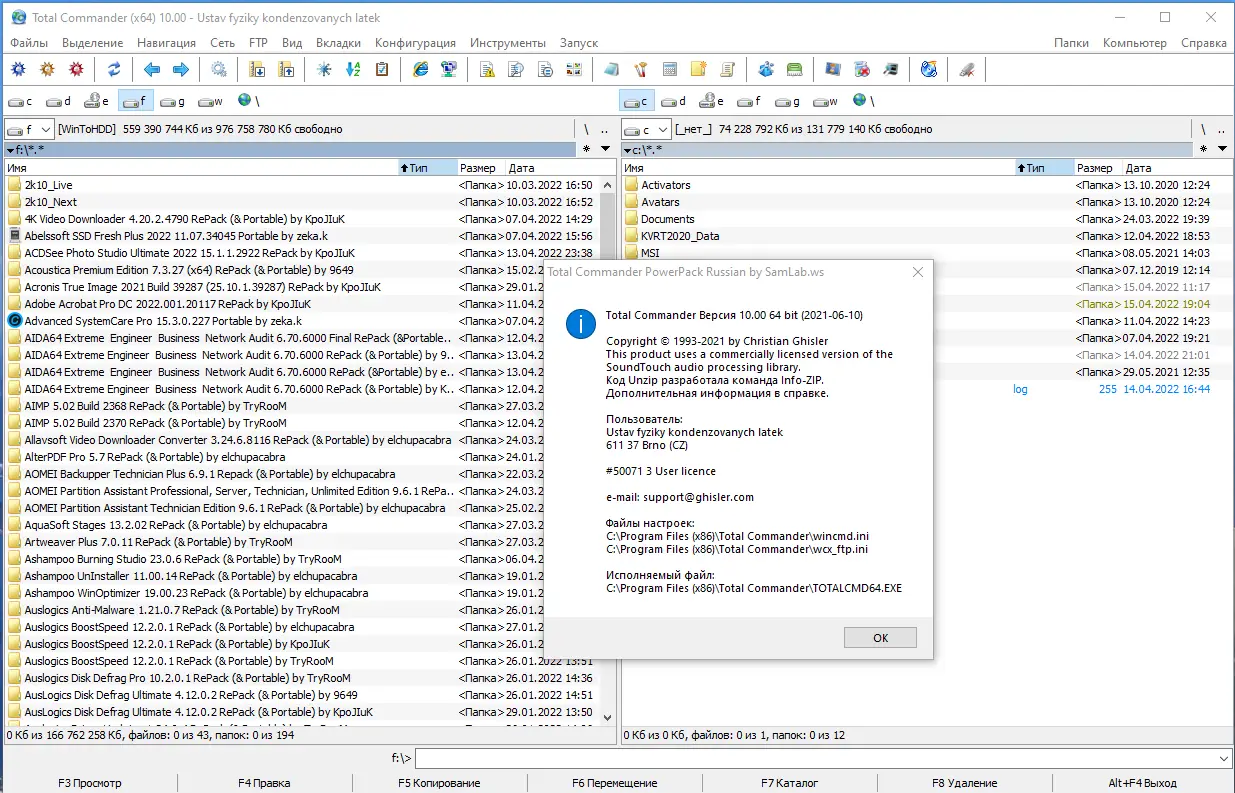Image resolution: width=1235 pixels, height=793 pixels.
Task: Open the gray gear settings icon
Action: pos(219,69)
